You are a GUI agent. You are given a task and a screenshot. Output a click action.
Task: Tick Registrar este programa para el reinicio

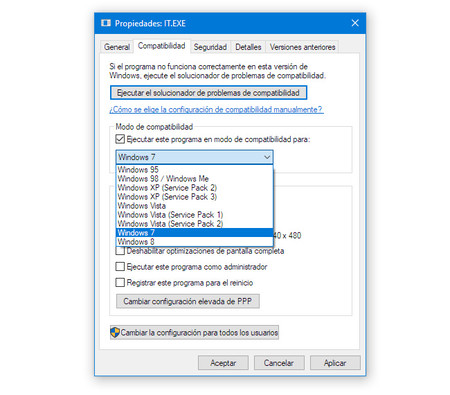coord(120,283)
